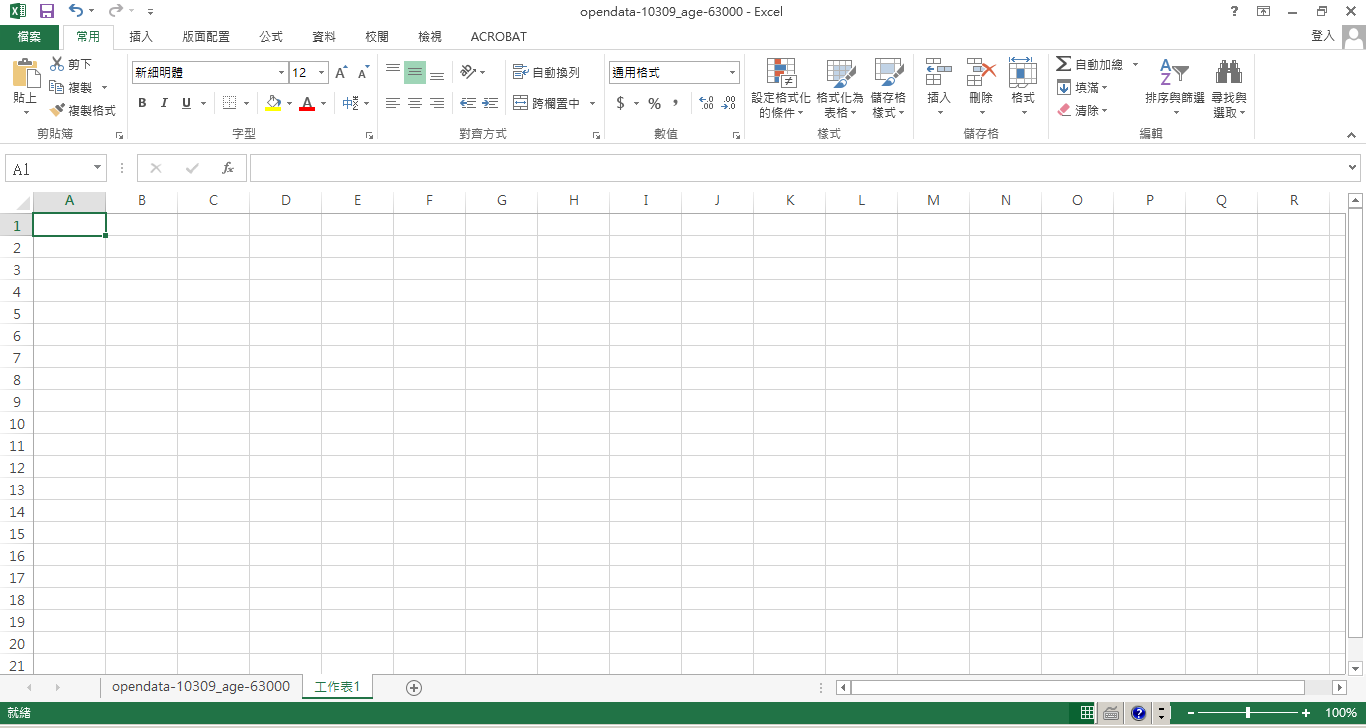This screenshot has height=728, width=1366.
Task: Expand the font name dropdown
Action: 281,73
